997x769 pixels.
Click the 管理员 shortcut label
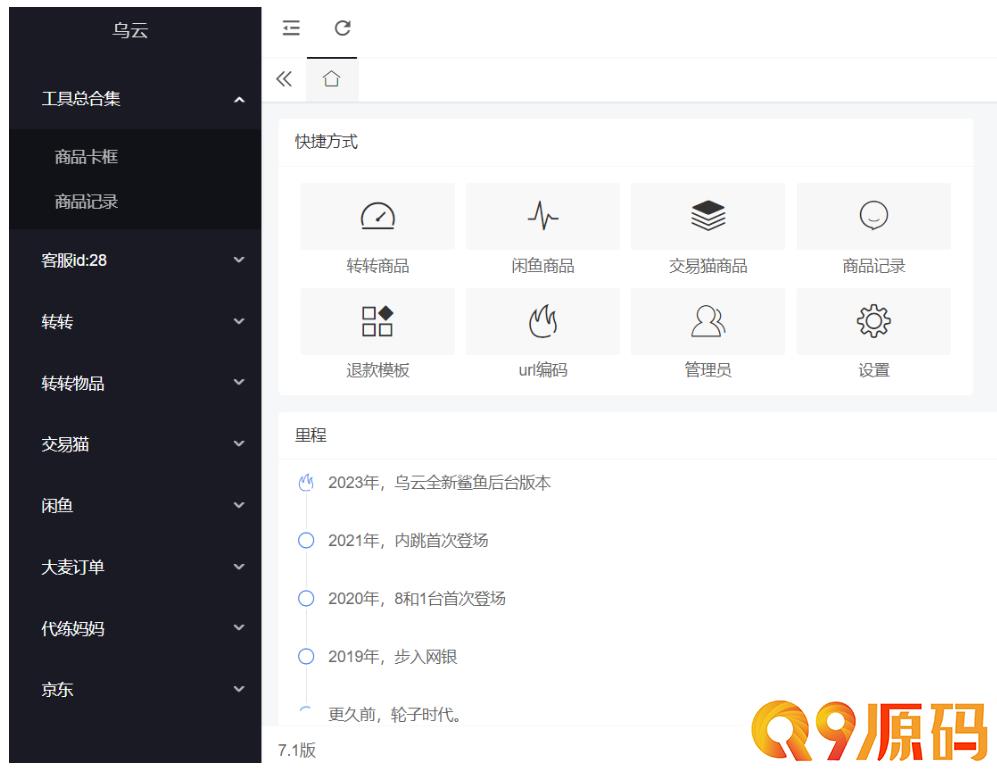708,370
